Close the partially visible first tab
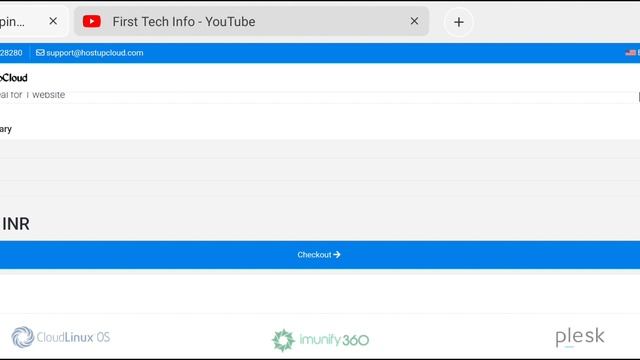Viewport: 640px width, 360px height. tap(53, 21)
